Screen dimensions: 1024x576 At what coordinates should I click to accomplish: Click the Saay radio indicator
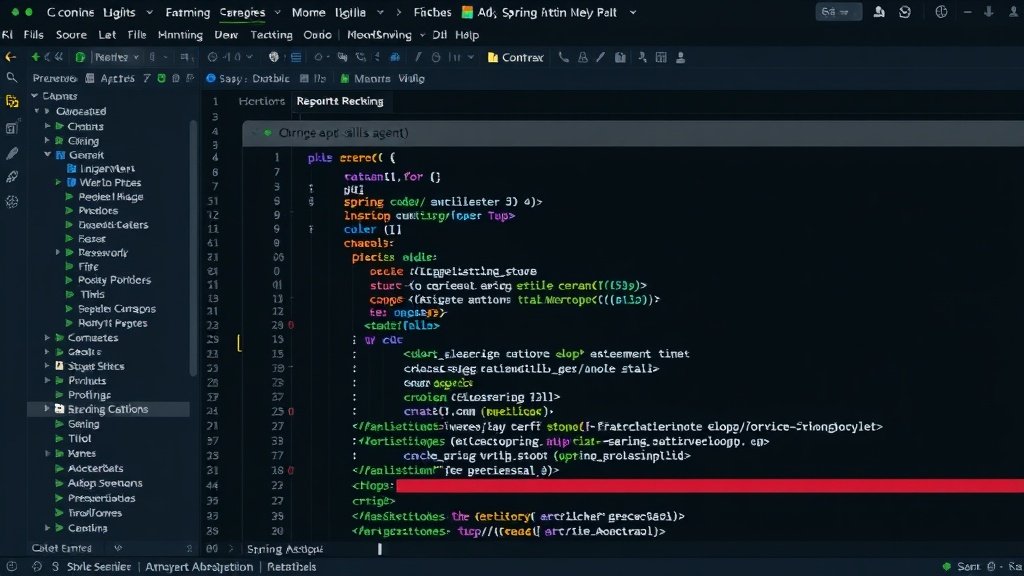(210, 78)
